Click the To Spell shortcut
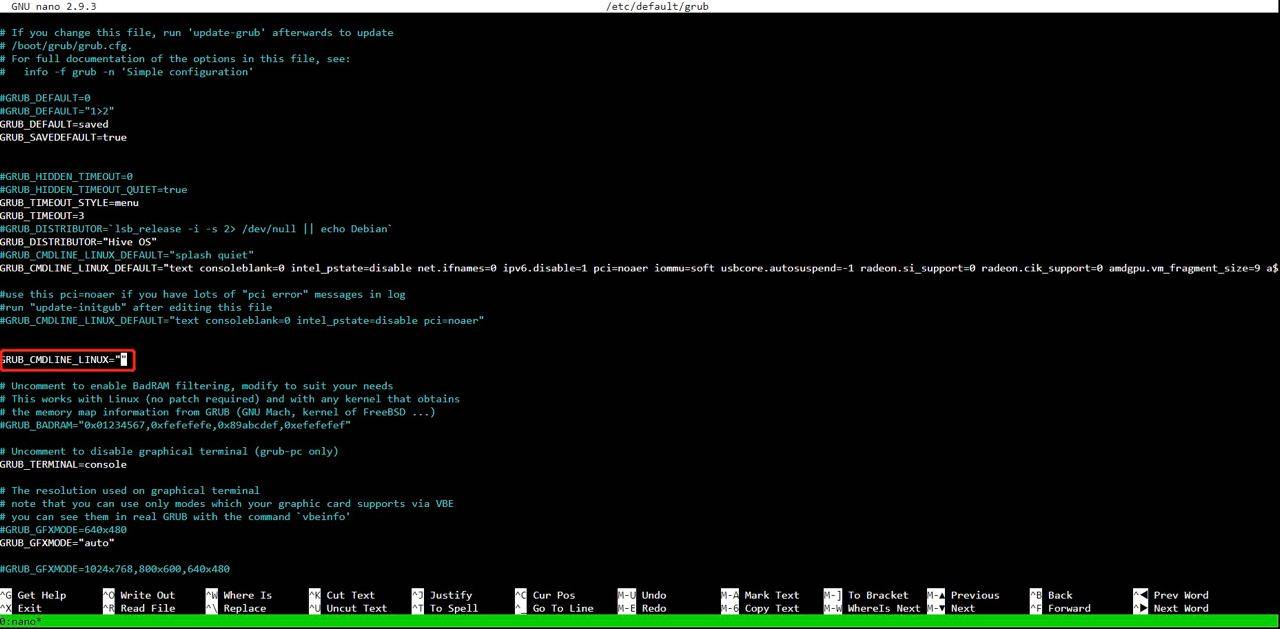 point(453,608)
